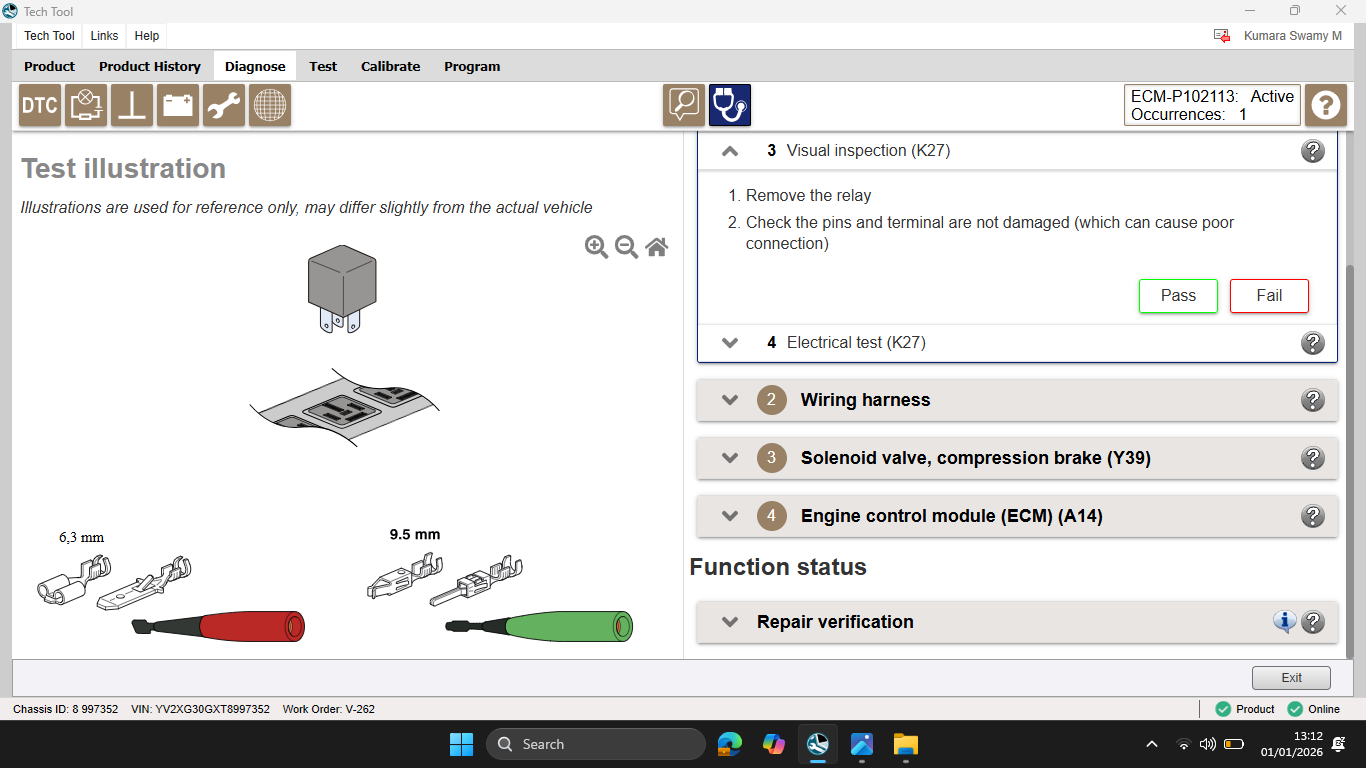Open the Tech Tool menu
Viewport: 1366px width, 768px height.
click(x=50, y=36)
